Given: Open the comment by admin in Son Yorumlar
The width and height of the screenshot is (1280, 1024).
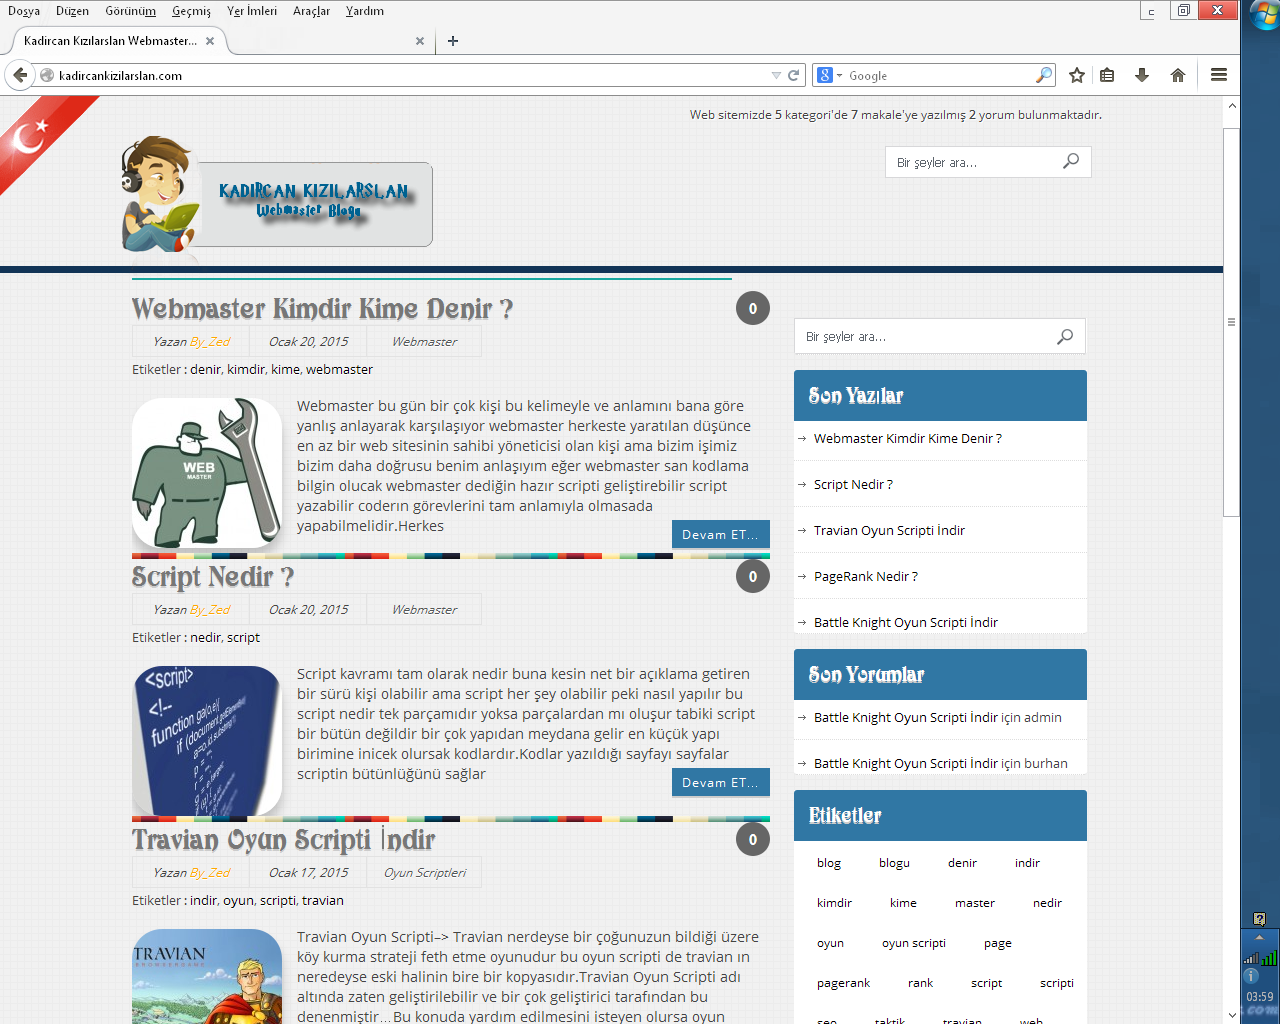Looking at the screenshot, I should (x=938, y=717).
